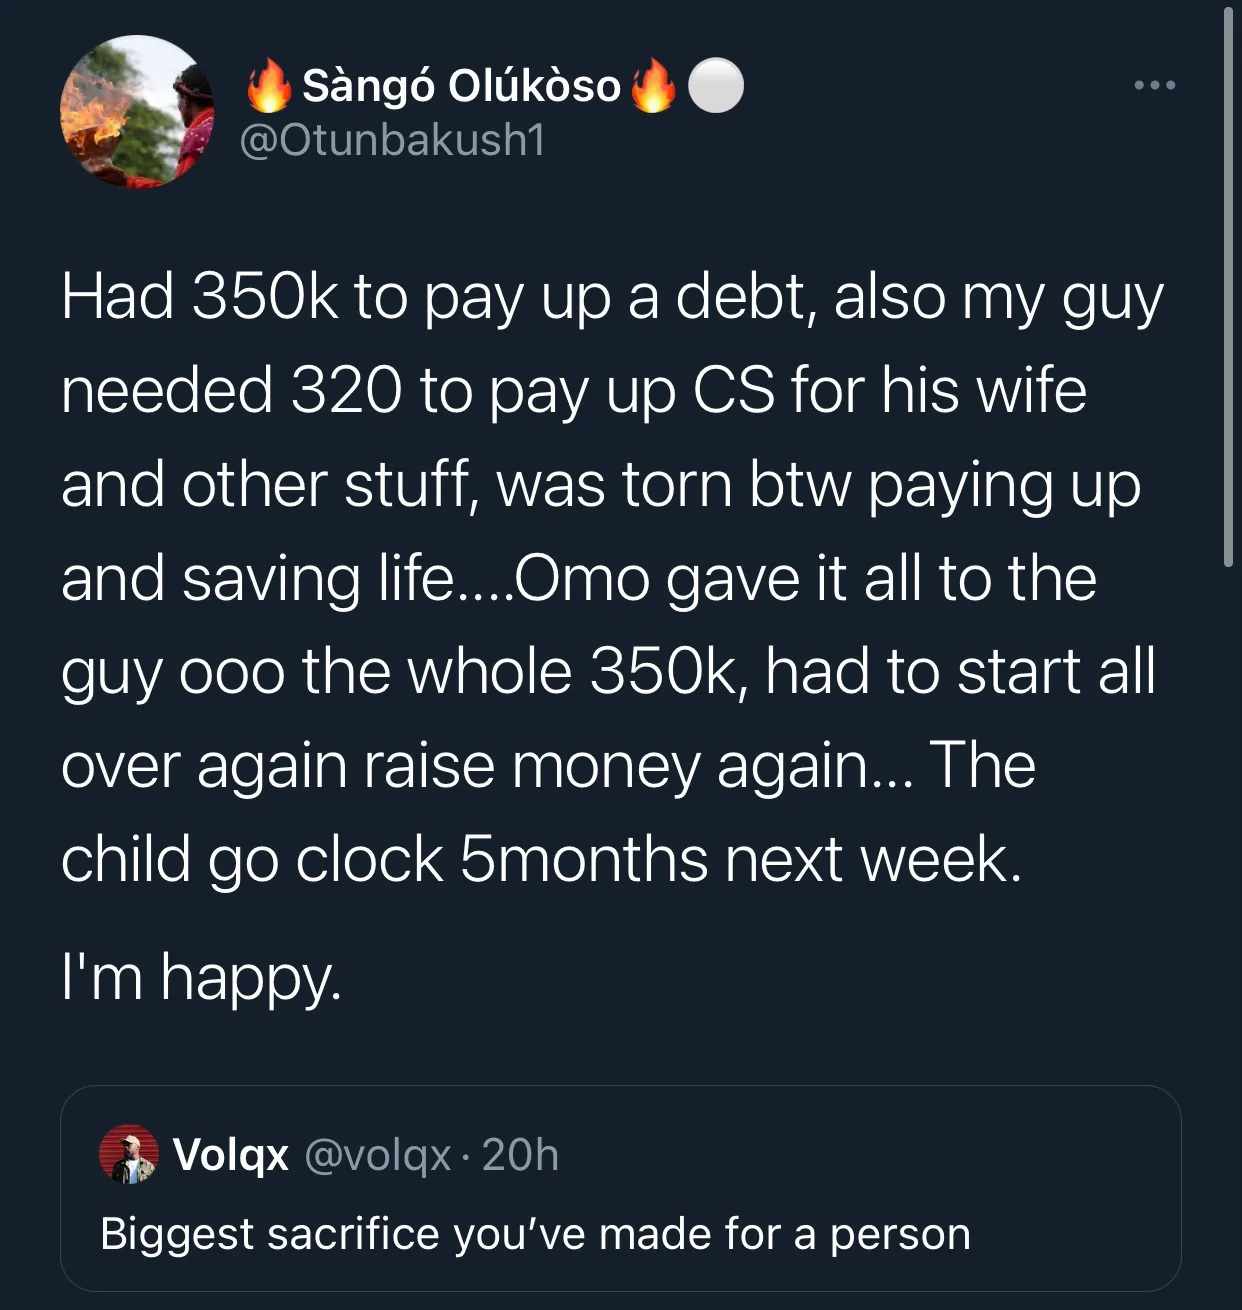Open the Sàngó Olúkòso display name
The width and height of the screenshot is (1242, 1310).
point(461,86)
